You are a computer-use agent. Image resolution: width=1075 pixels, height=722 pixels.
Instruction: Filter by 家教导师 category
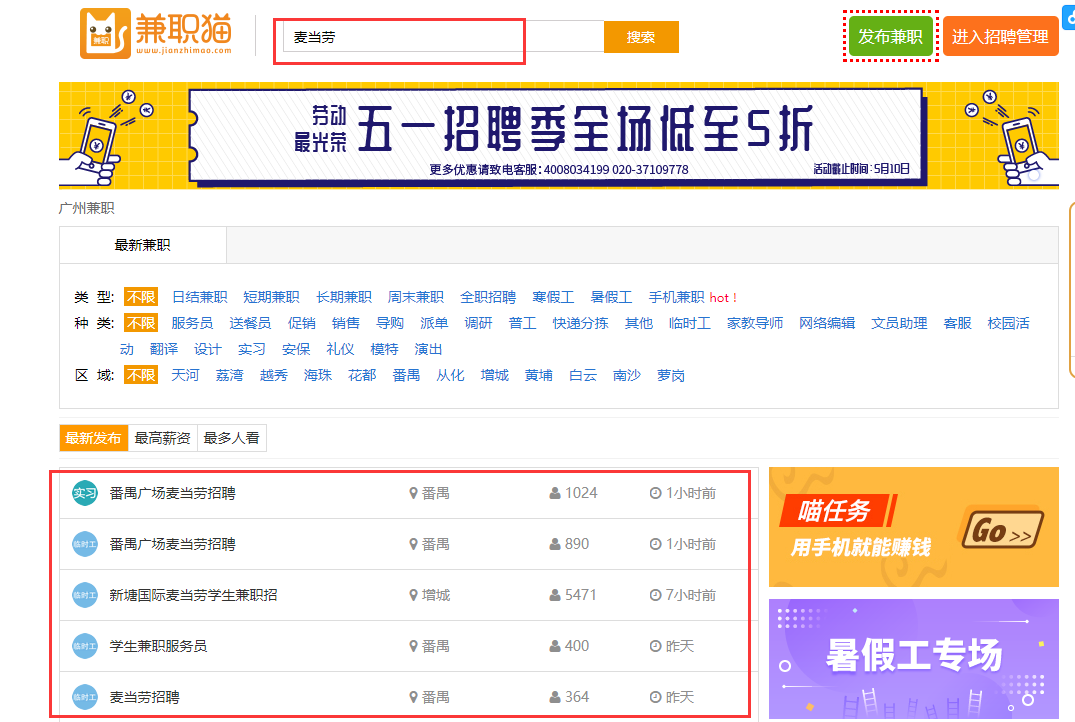(x=755, y=323)
